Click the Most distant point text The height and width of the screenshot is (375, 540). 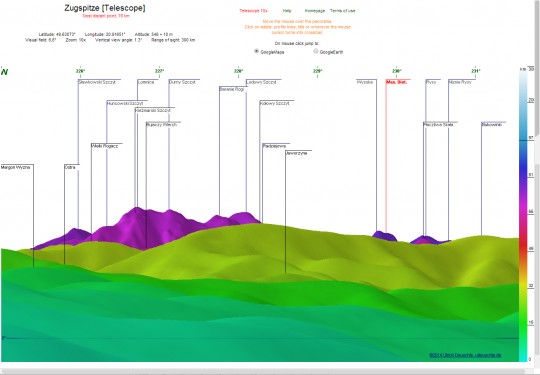click(x=106, y=16)
